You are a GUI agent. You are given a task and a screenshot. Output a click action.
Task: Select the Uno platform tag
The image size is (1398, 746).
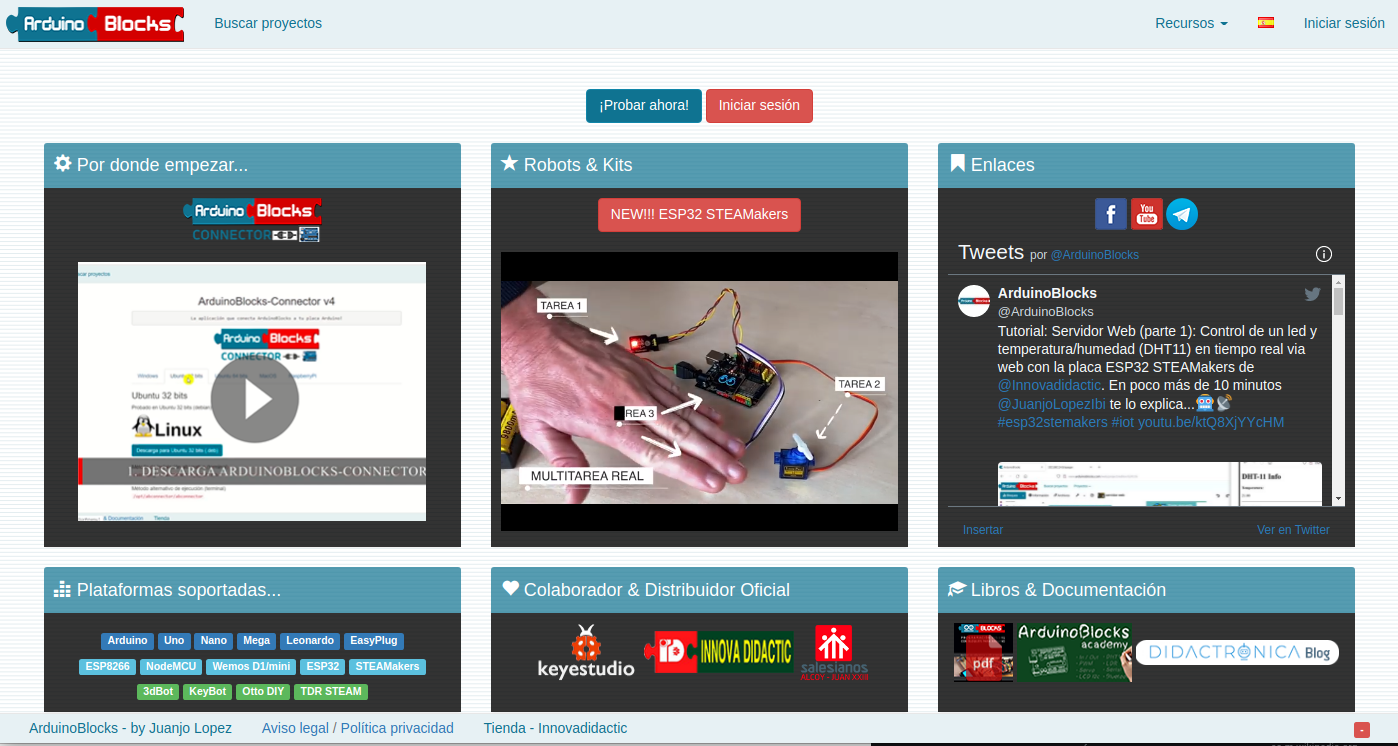[x=174, y=641]
